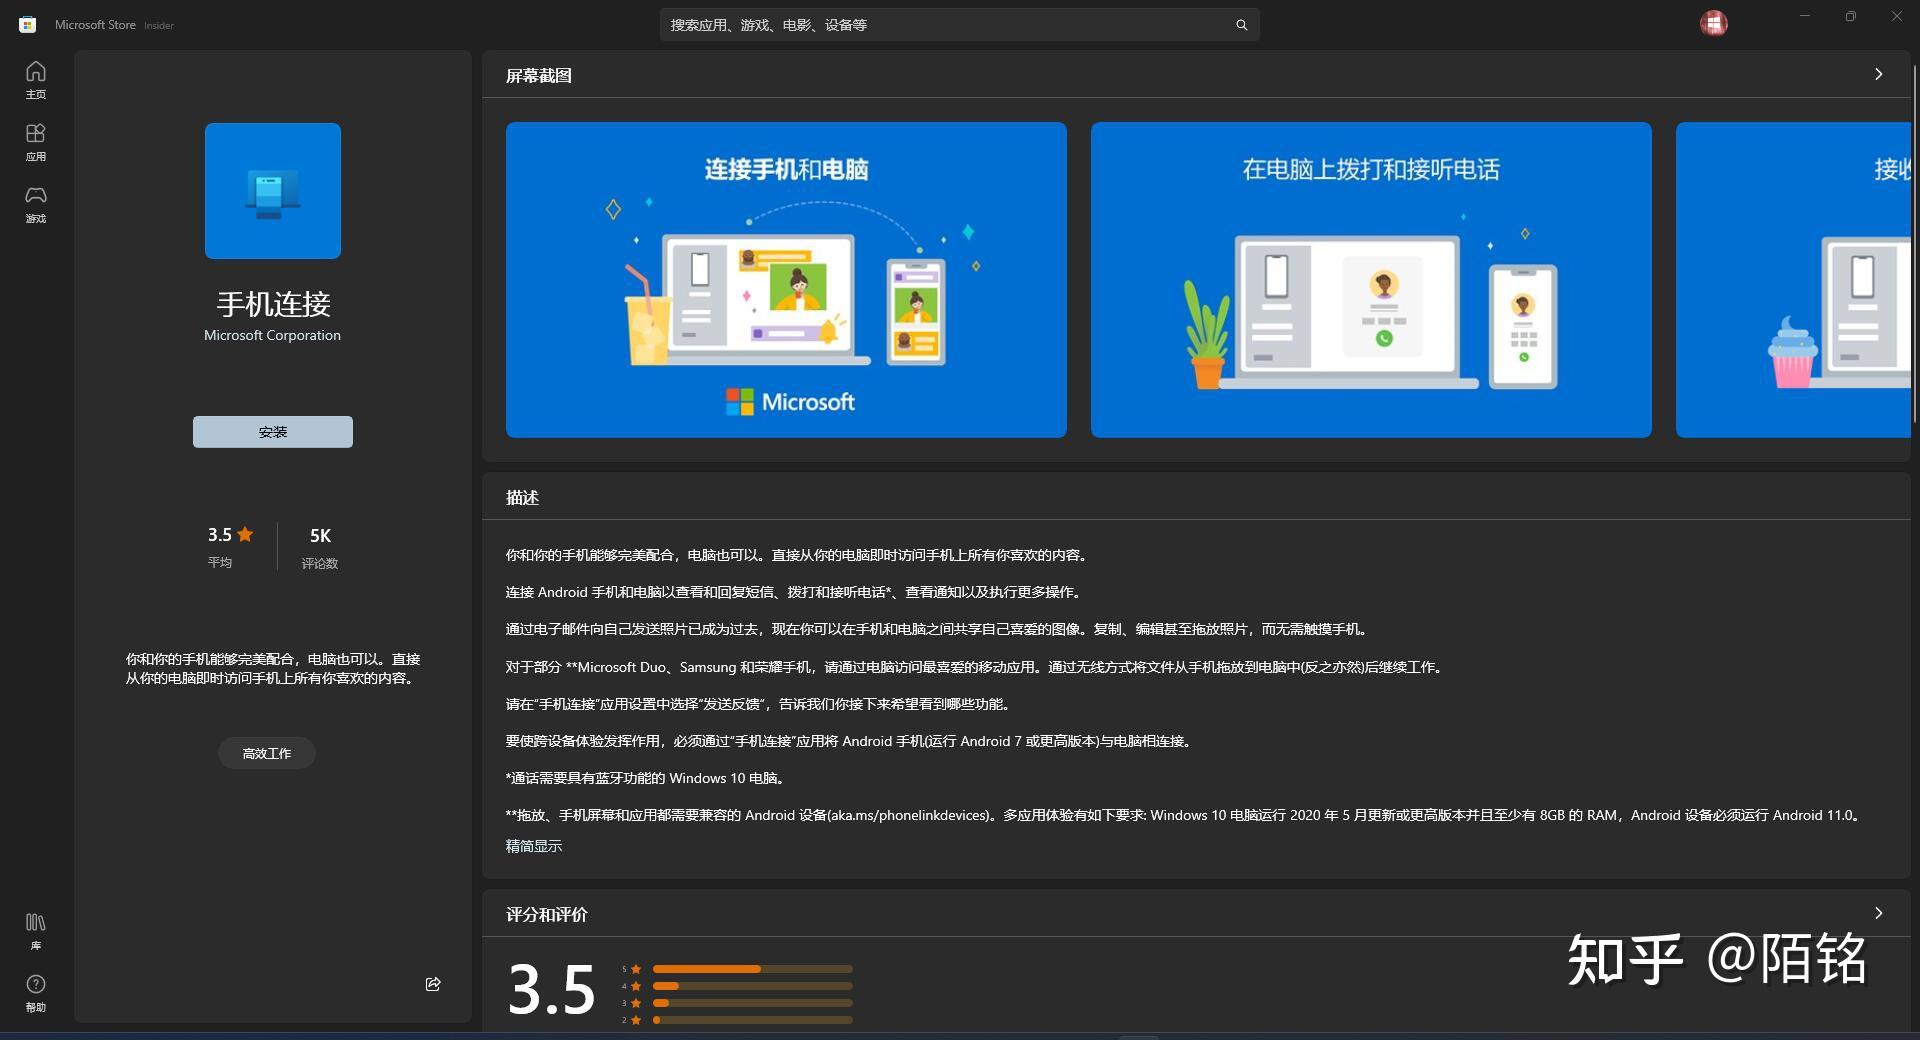Open the Games section in the sidebar
Image resolution: width=1920 pixels, height=1040 pixels.
pyautogui.click(x=35, y=205)
